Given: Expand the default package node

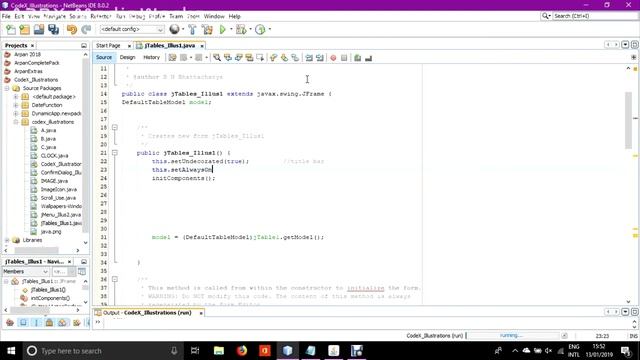Looking at the screenshot, I should tap(16, 97).
